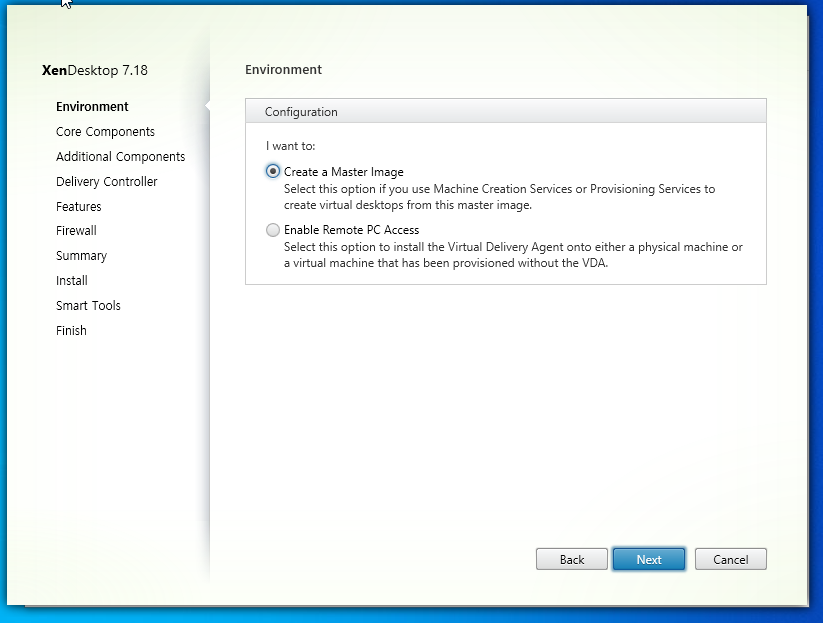Click text 'Select this option if you use Machine Creation Services'
Viewport: 823px width, 623px height.
pos(428,189)
